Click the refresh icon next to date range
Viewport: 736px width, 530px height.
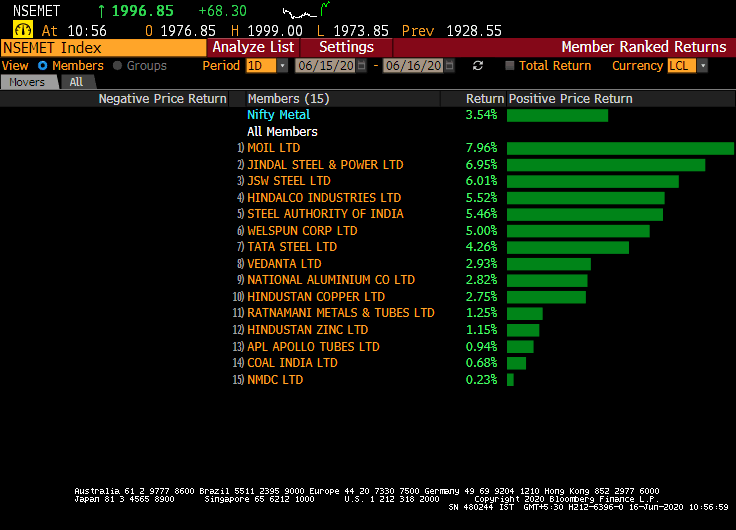pos(478,66)
